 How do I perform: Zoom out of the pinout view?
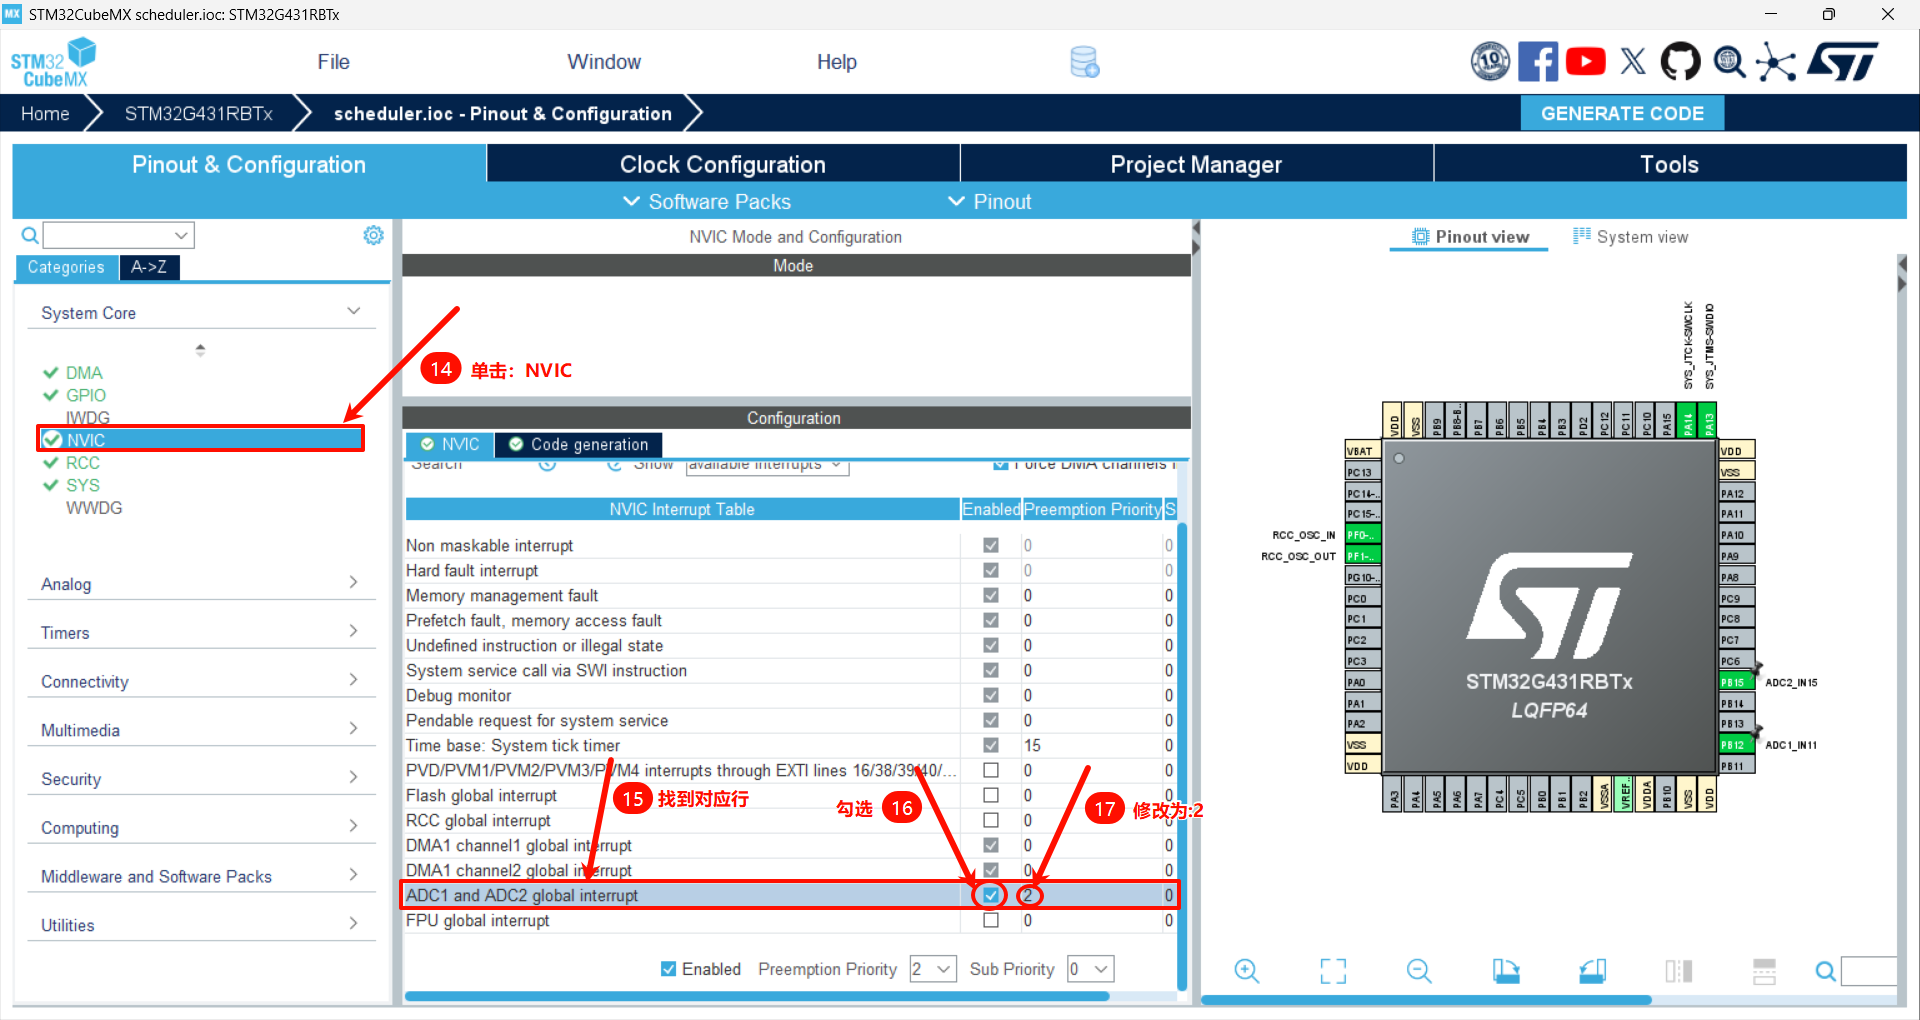pyautogui.click(x=1419, y=971)
